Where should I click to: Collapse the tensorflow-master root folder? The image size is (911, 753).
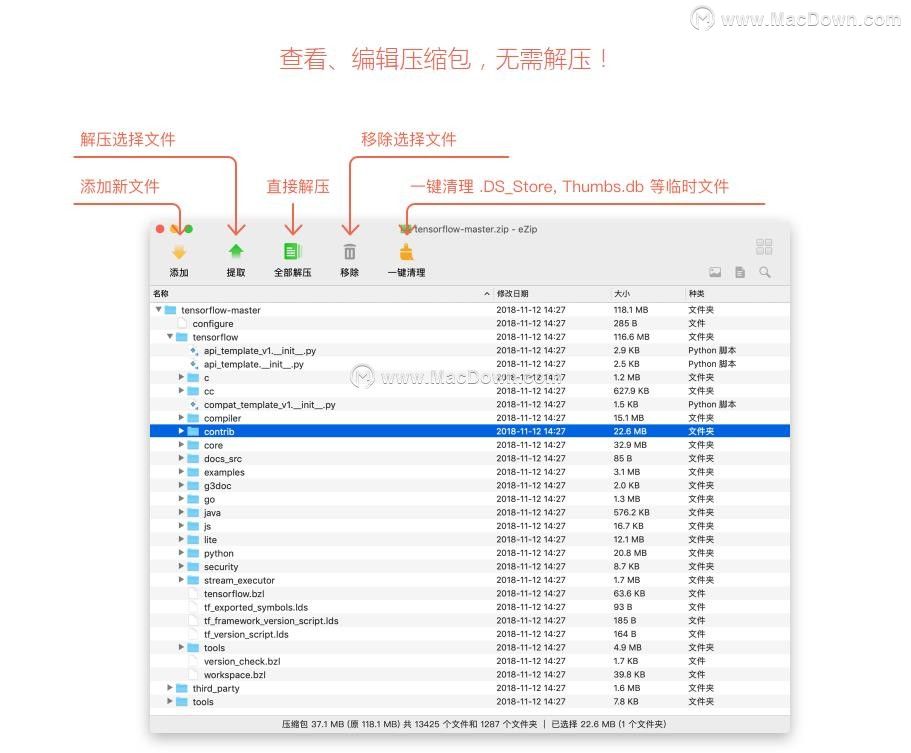click(x=158, y=310)
